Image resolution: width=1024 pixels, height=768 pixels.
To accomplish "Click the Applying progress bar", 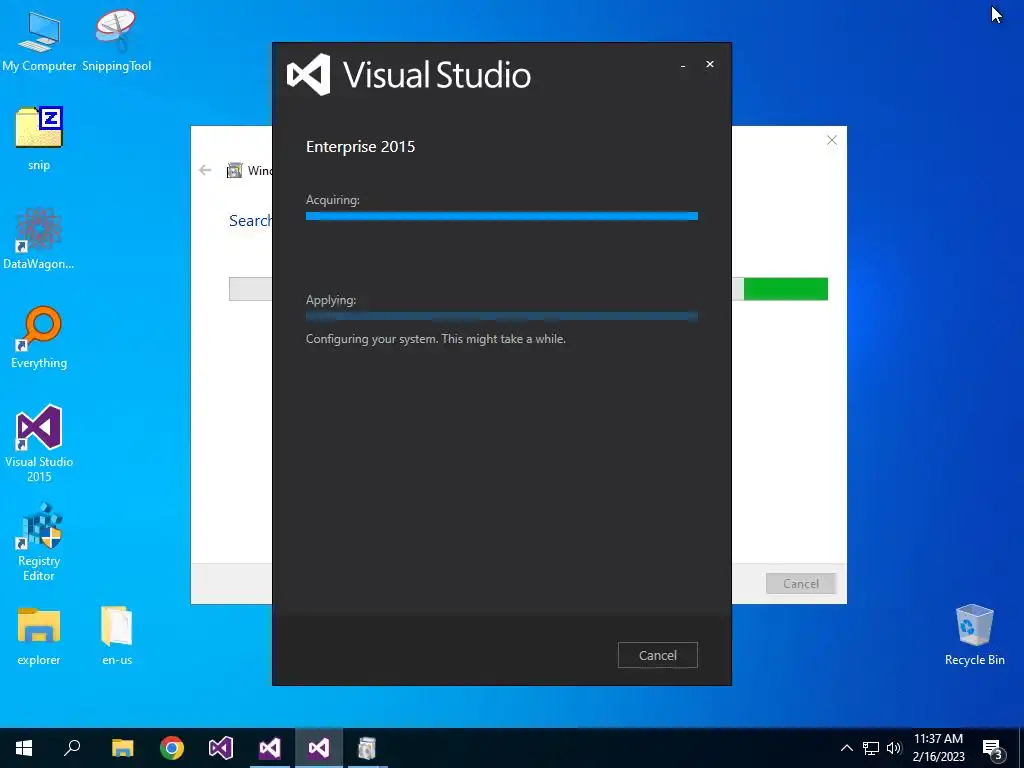I will pos(502,317).
